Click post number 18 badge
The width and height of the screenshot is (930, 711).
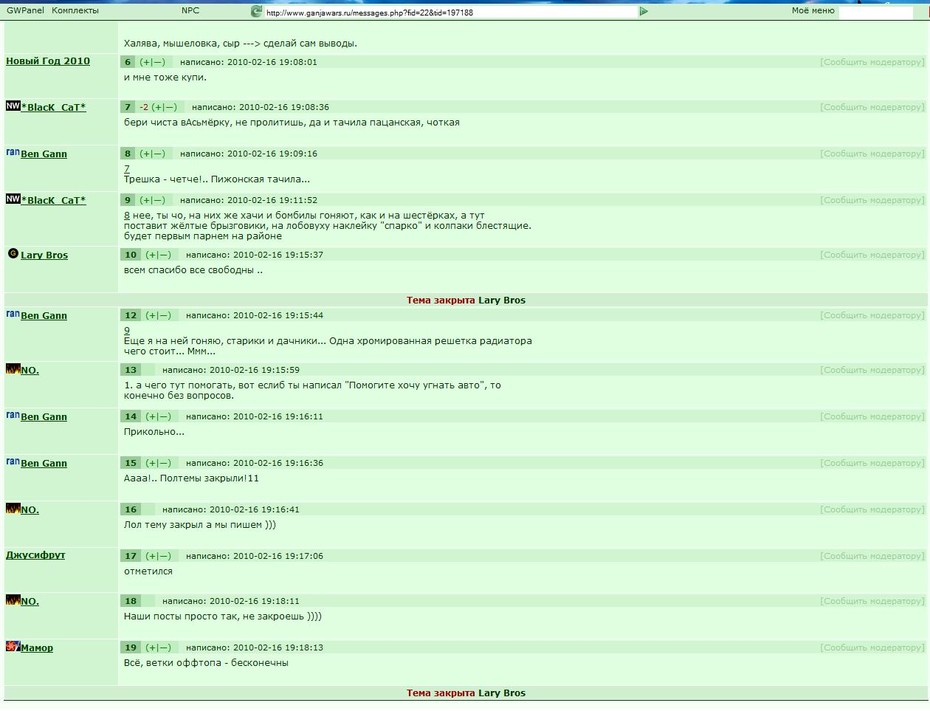point(130,601)
